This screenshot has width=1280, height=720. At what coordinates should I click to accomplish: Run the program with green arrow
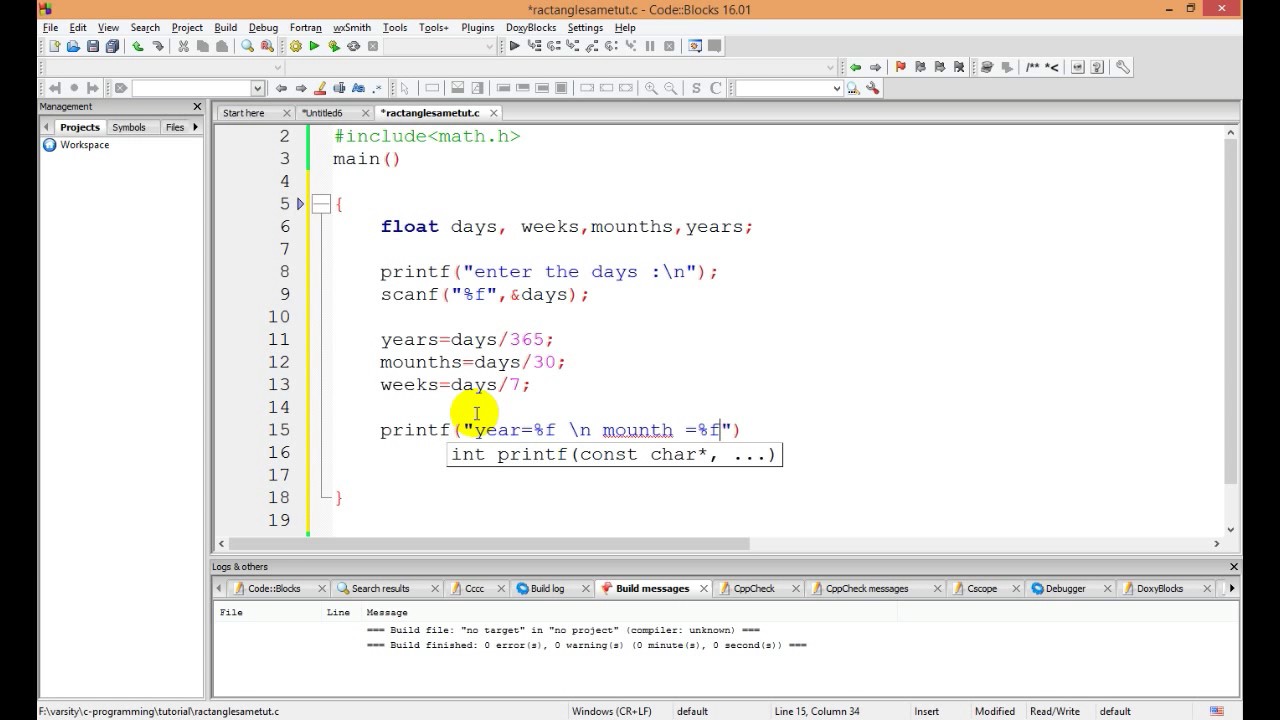[x=314, y=46]
